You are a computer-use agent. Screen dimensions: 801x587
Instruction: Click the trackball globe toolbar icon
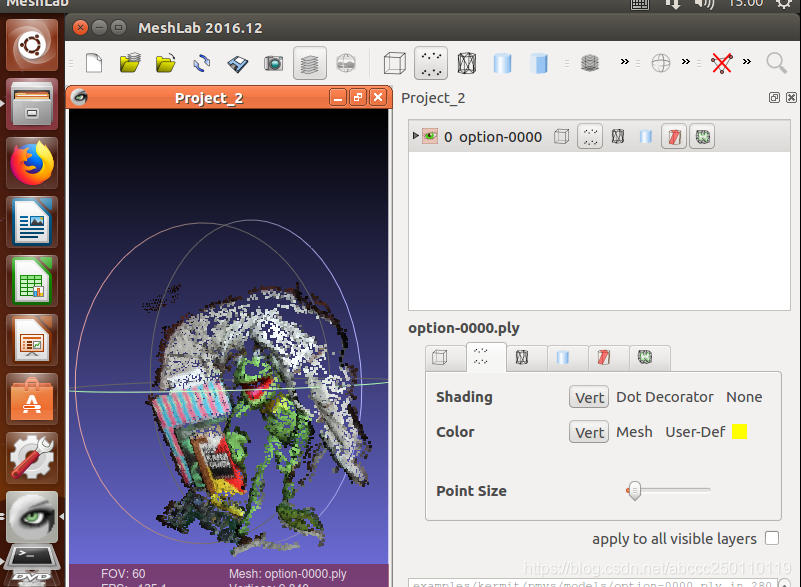point(661,63)
